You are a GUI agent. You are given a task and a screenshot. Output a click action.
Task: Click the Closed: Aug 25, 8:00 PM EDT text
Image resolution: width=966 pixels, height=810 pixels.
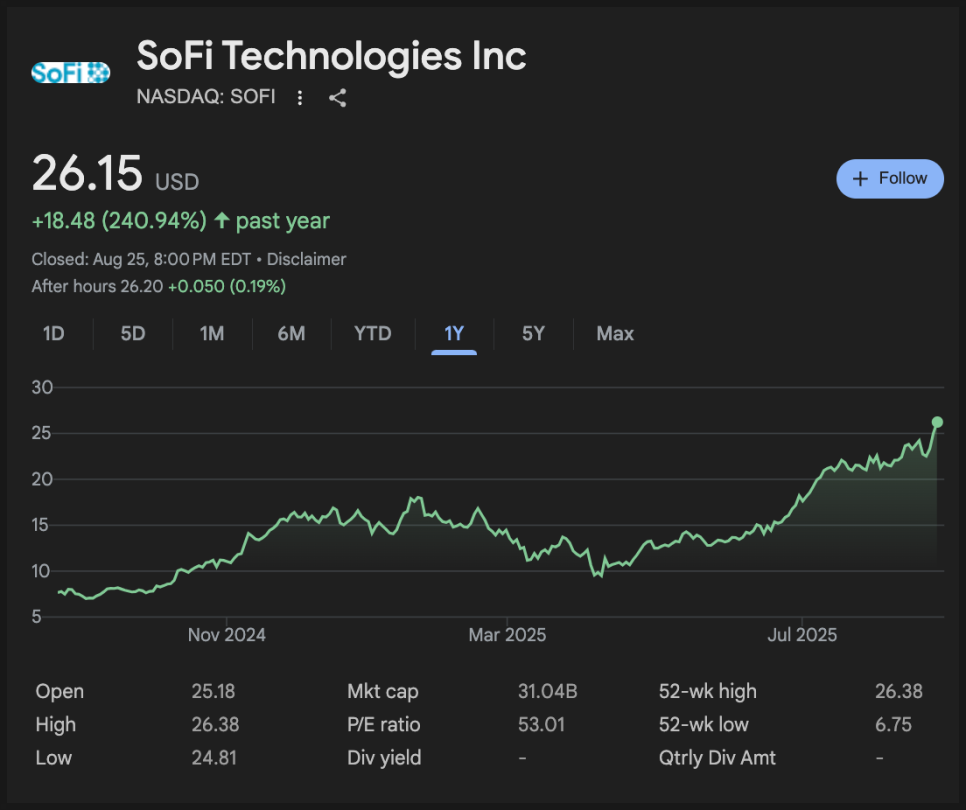click(x=141, y=259)
